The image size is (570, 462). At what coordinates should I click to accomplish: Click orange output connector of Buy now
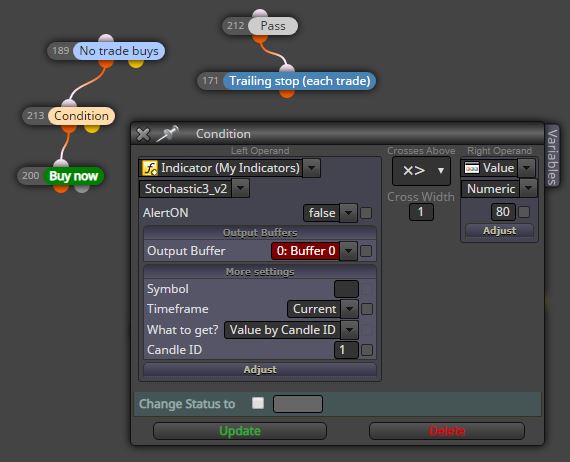(61, 188)
